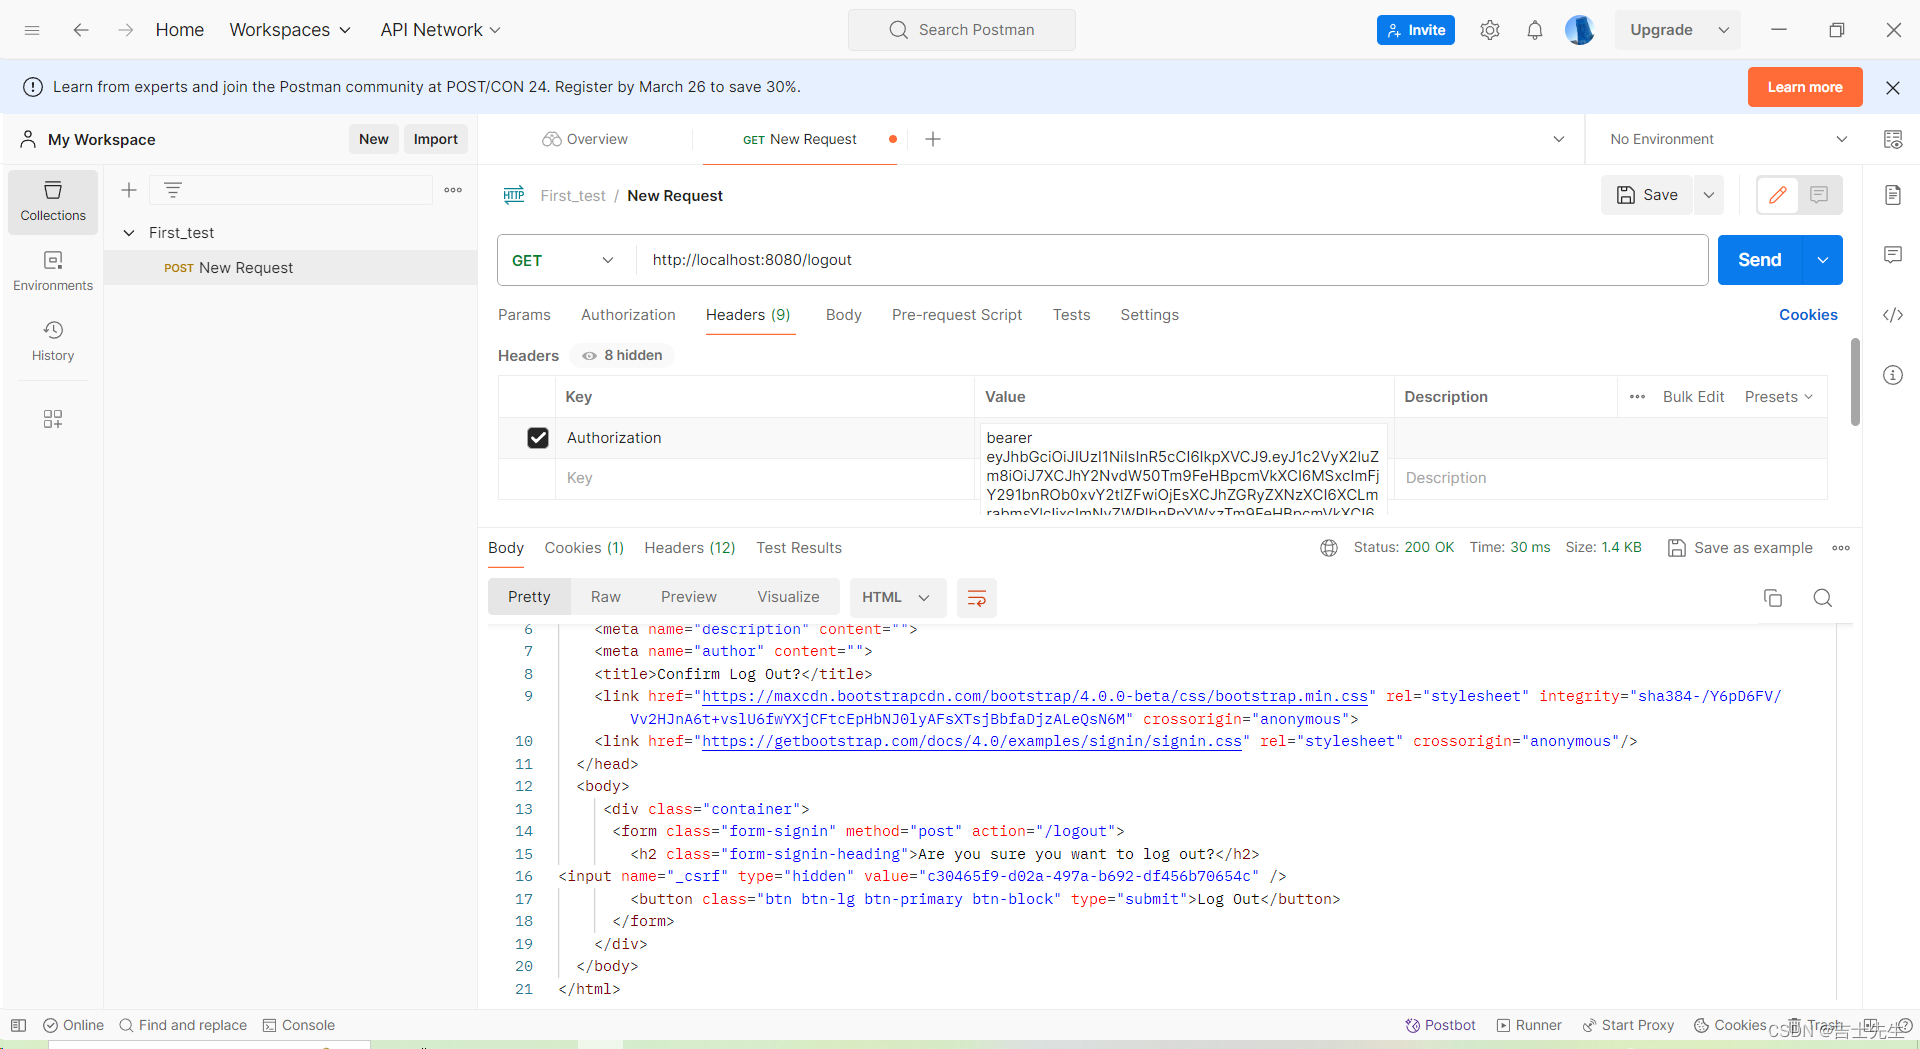
Task: Open the HTML format dropdown
Action: pyautogui.click(x=896, y=597)
